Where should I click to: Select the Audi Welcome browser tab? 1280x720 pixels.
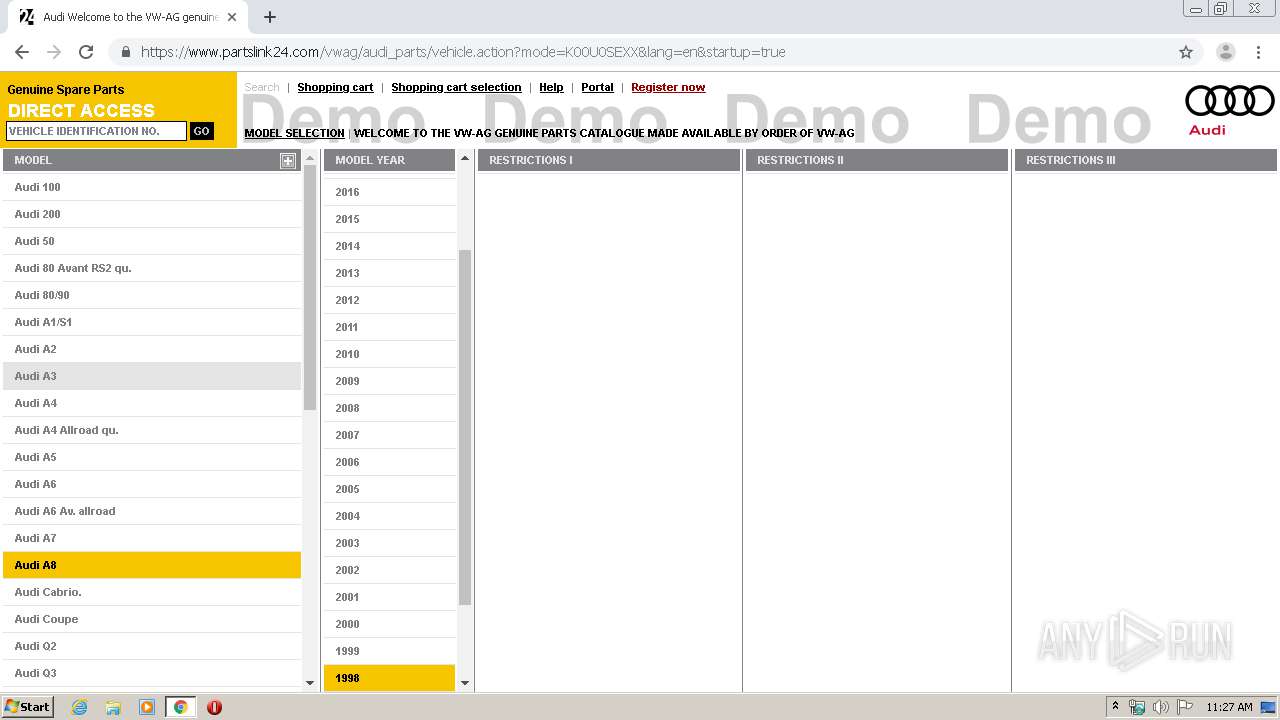click(130, 17)
